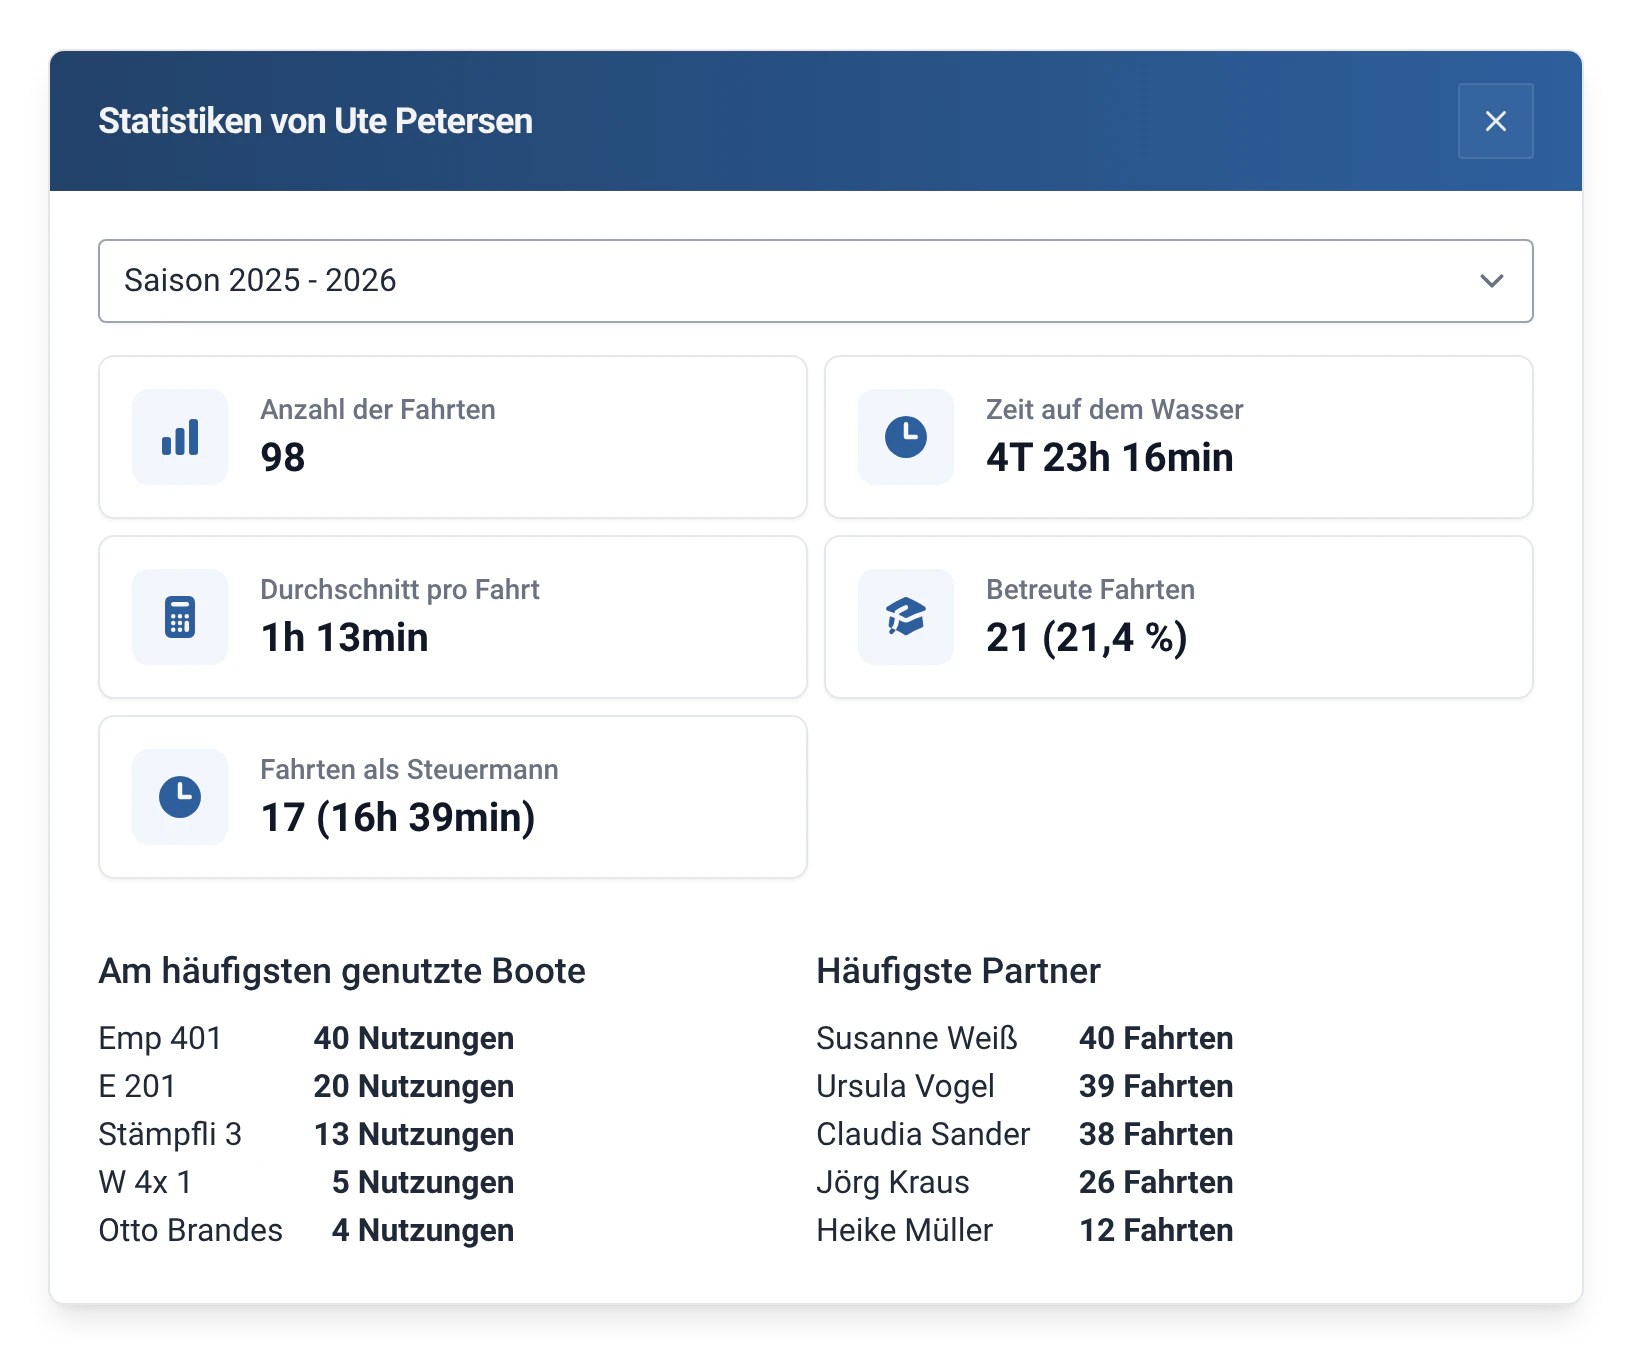Click the heading Am häufigsten genutzte Boote
Viewport: 1632px width, 1352px height.
coord(342,972)
